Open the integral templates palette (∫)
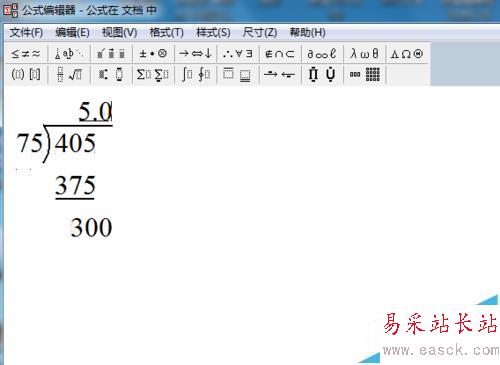Viewport: 500px width, 365px height. (196, 74)
